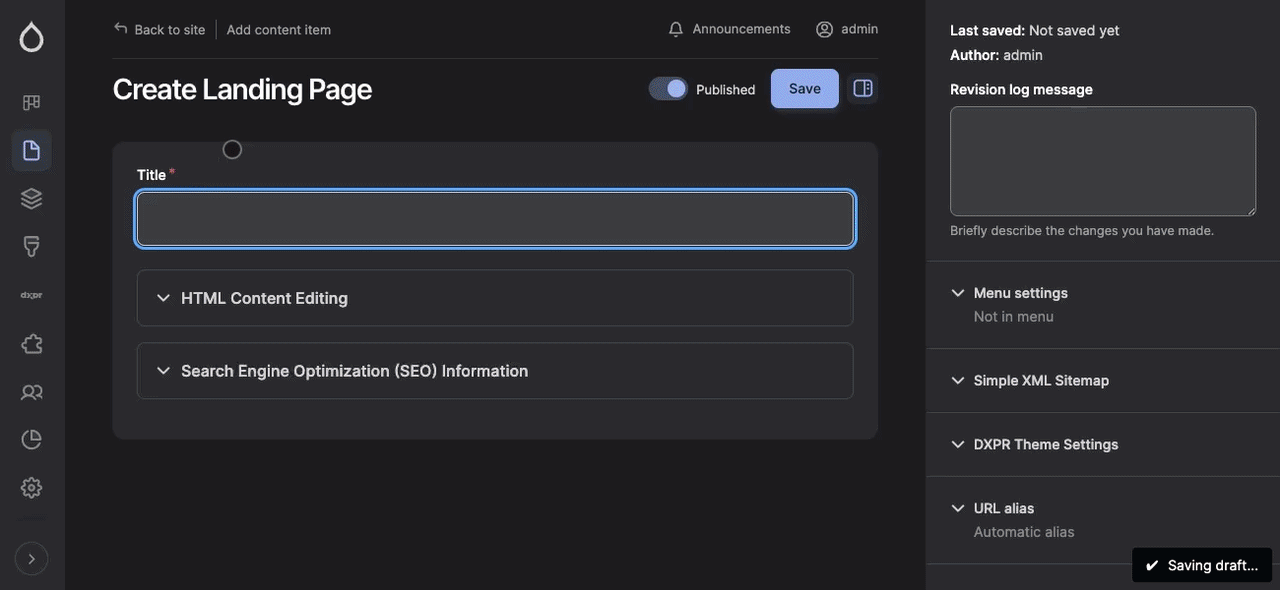Click inside the Revision log message box
1280x590 pixels.
coord(1102,160)
